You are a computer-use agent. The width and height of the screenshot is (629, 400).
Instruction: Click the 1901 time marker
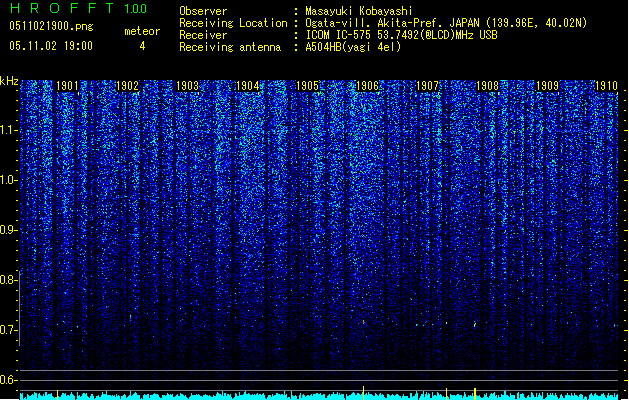click(x=67, y=86)
